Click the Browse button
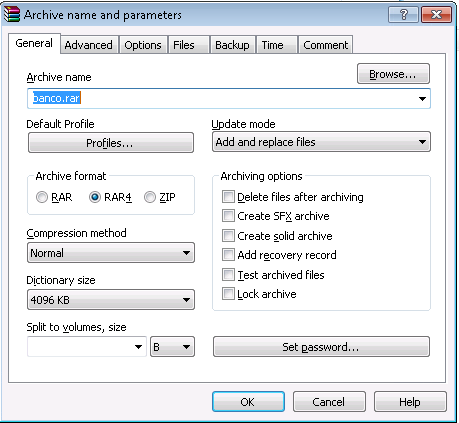 point(393,74)
